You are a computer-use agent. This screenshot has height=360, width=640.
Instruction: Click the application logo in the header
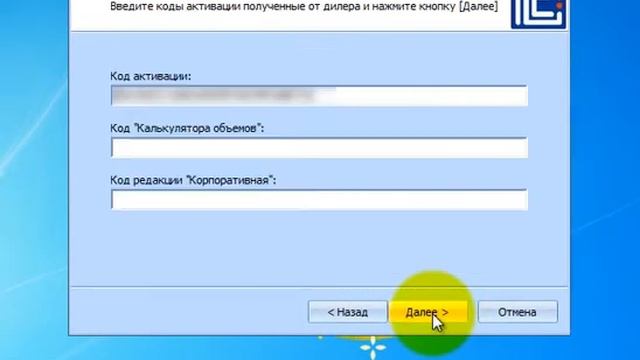(538, 13)
